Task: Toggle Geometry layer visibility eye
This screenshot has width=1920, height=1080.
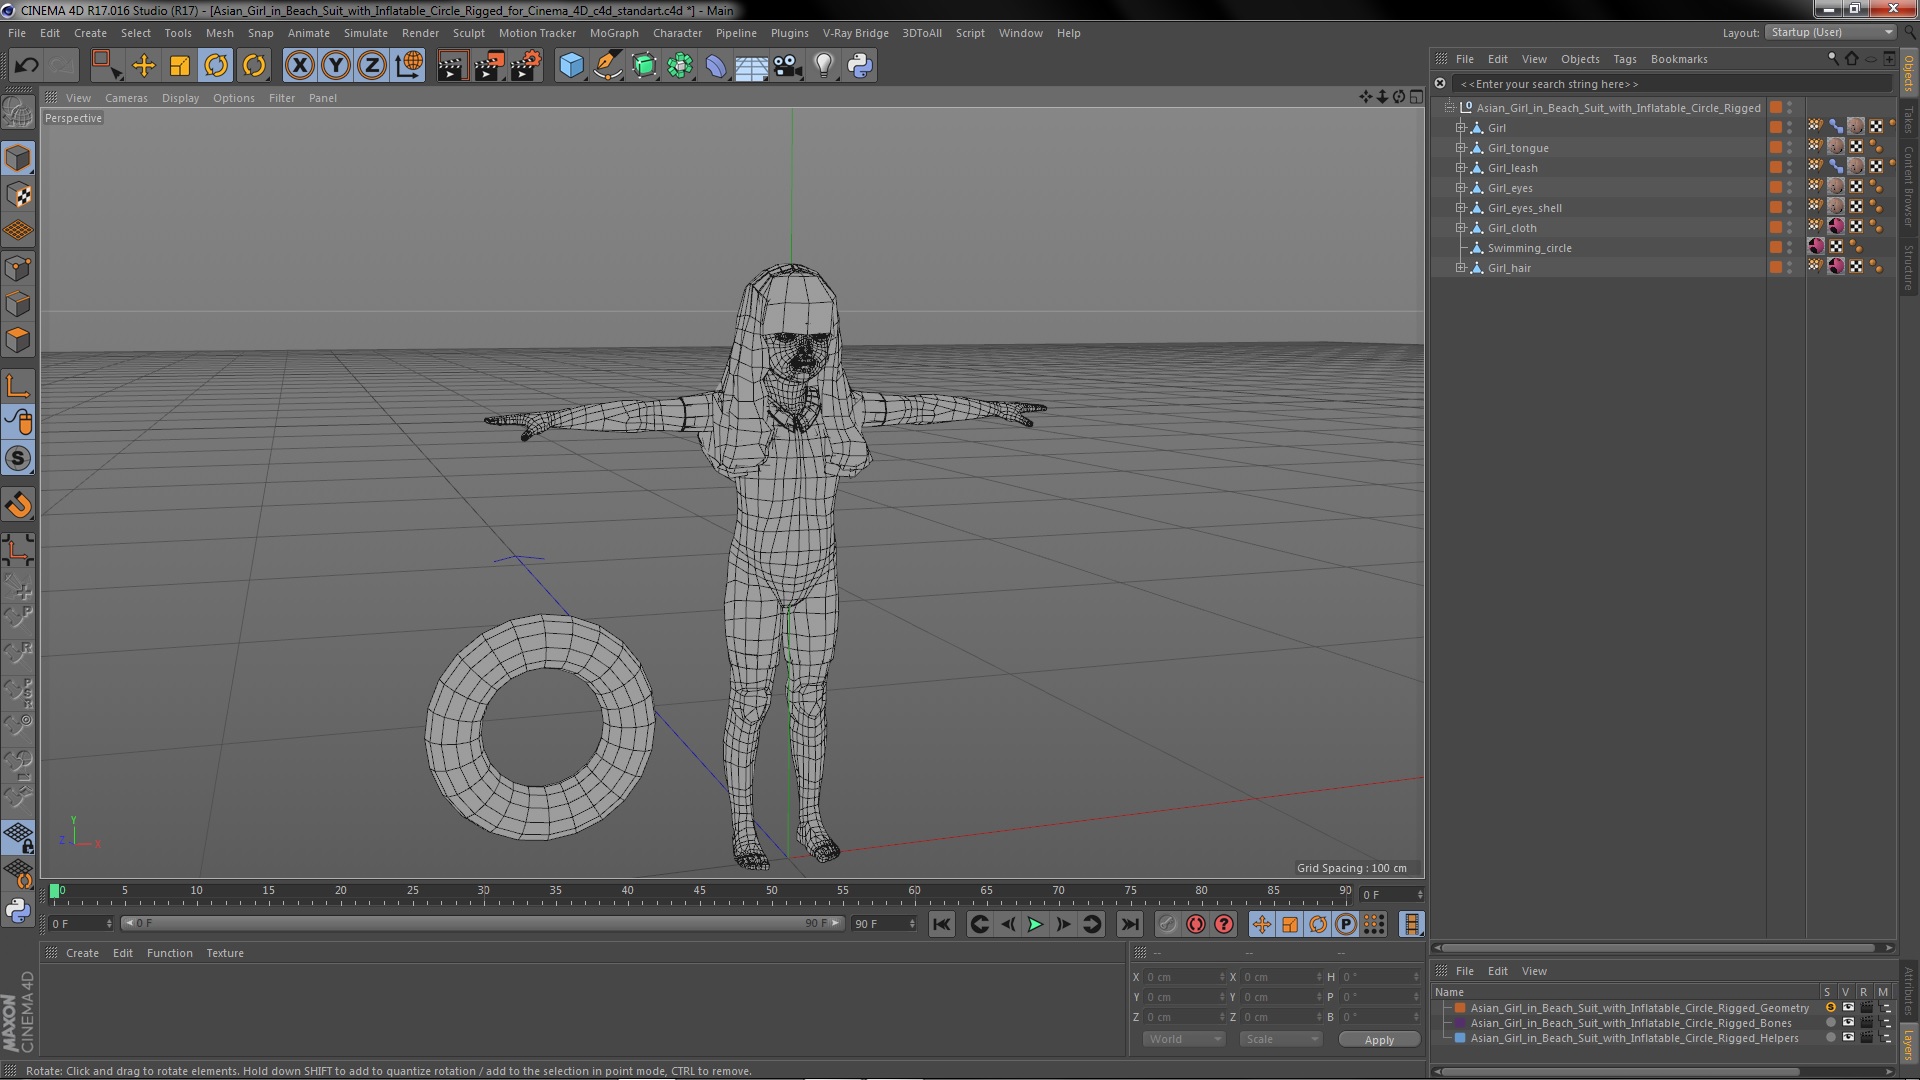Action: (1848, 1008)
